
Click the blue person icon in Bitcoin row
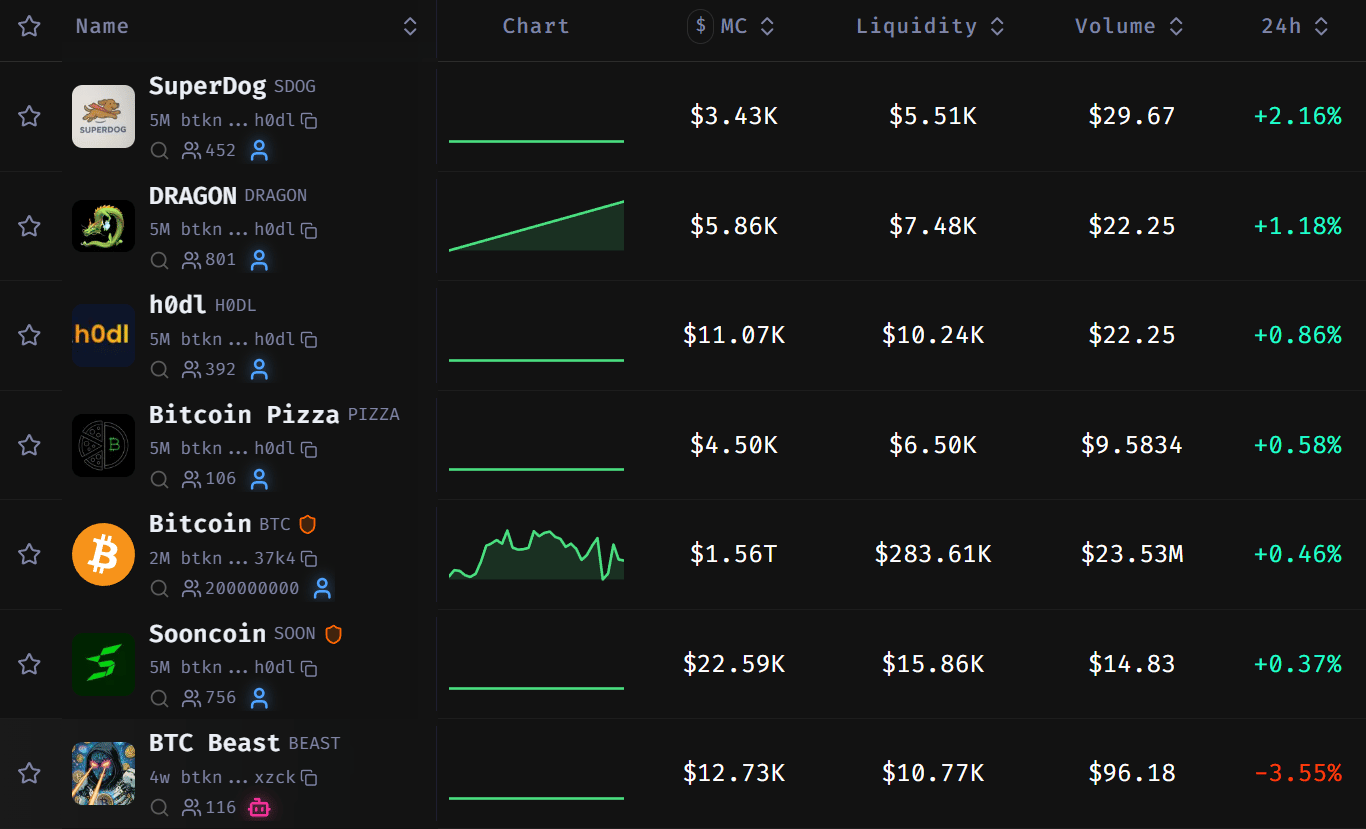click(x=322, y=588)
